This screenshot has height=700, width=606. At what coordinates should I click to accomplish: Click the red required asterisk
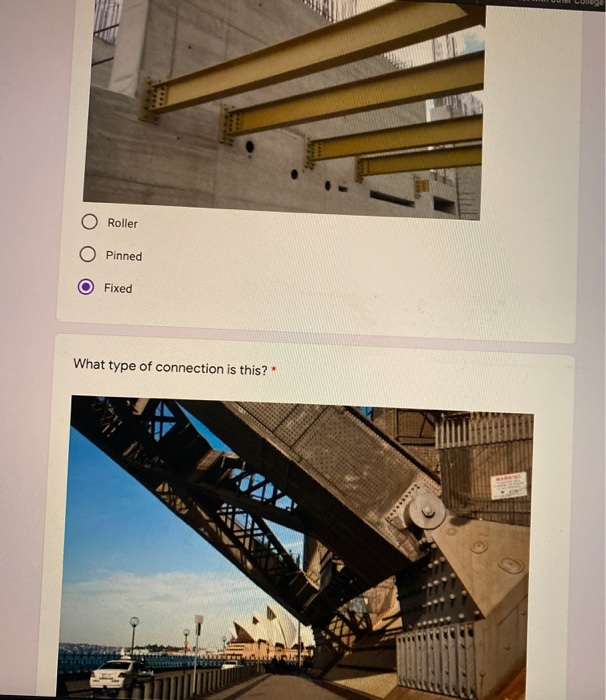pos(274,370)
